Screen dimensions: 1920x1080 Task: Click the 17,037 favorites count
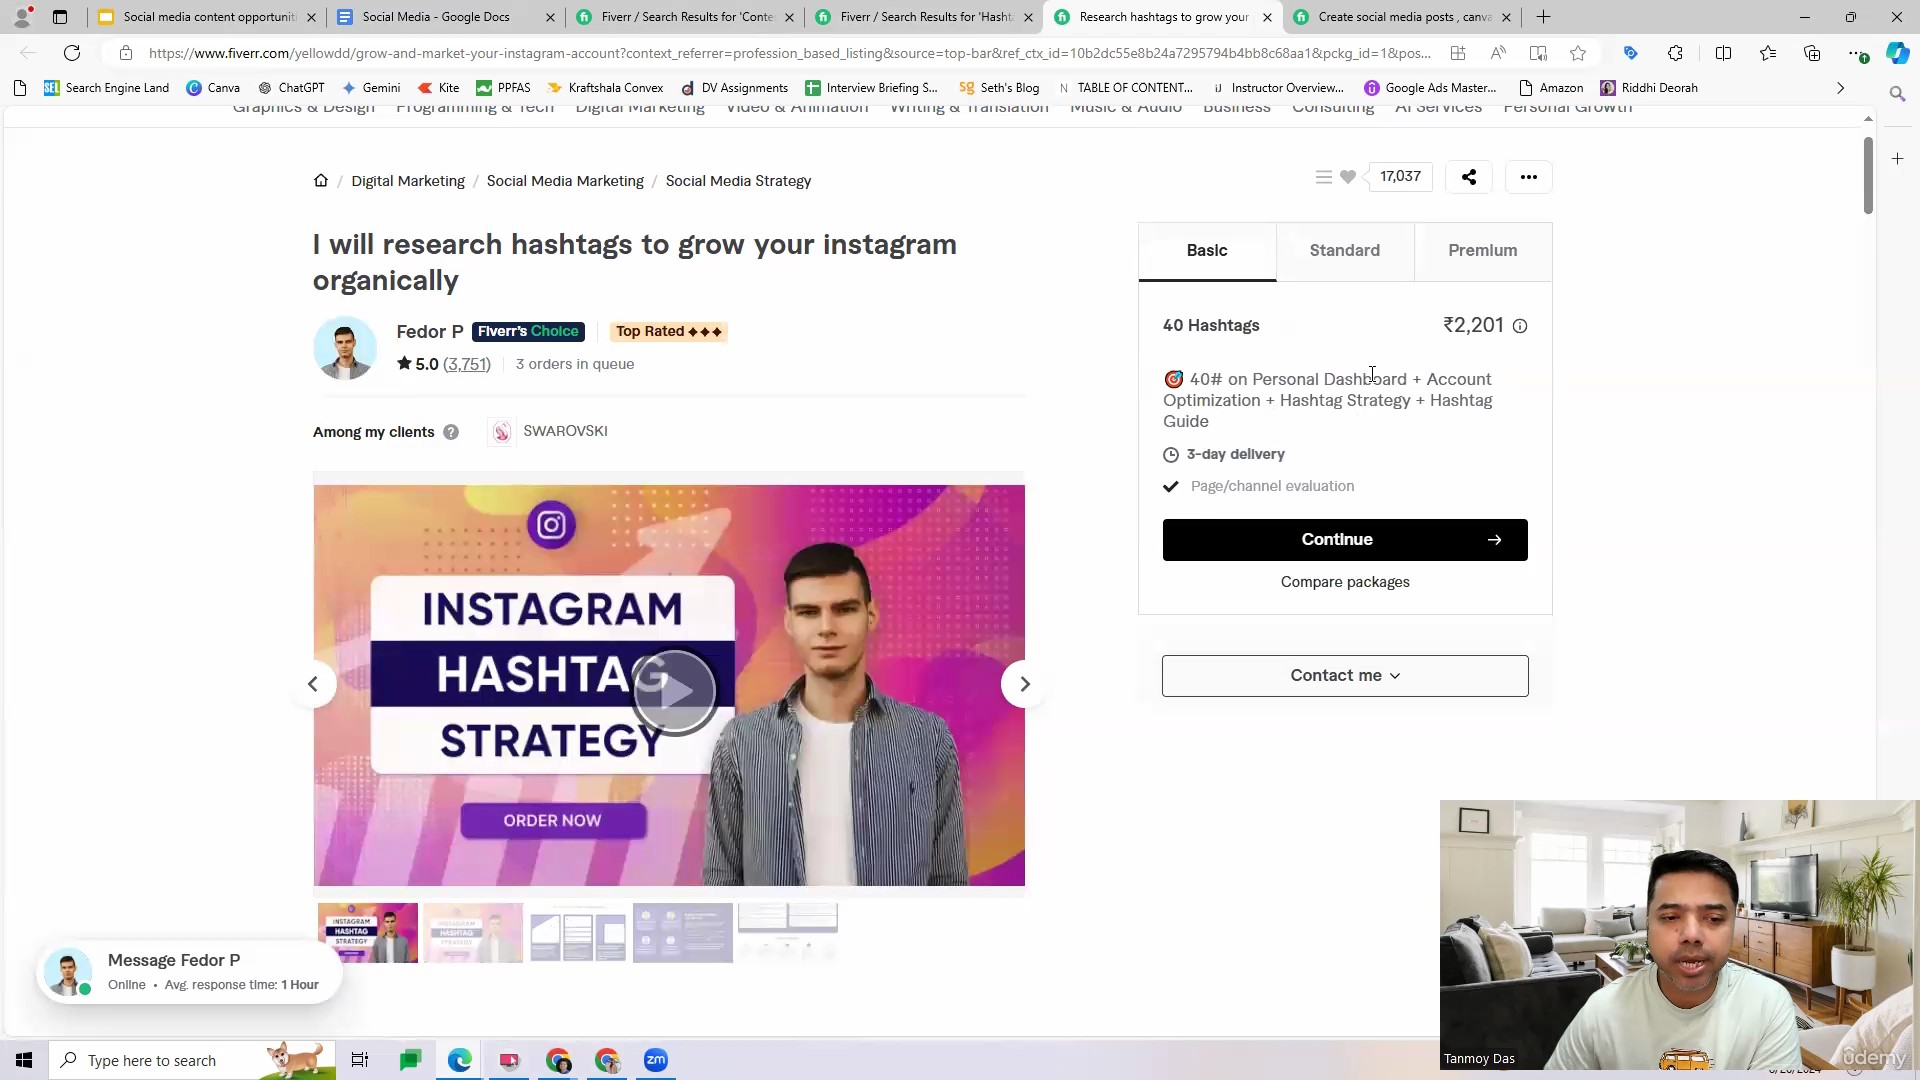point(1400,177)
